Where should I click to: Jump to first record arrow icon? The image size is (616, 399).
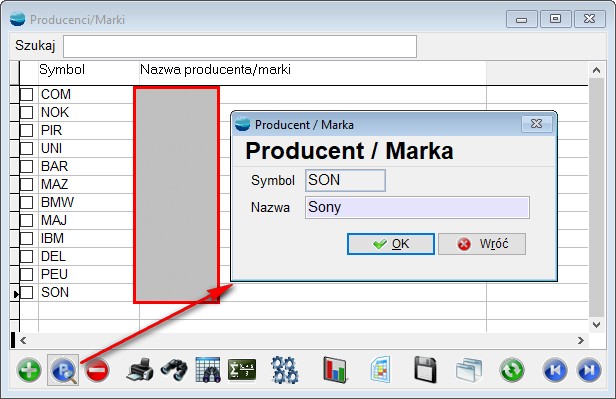pyautogui.click(x=555, y=370)
